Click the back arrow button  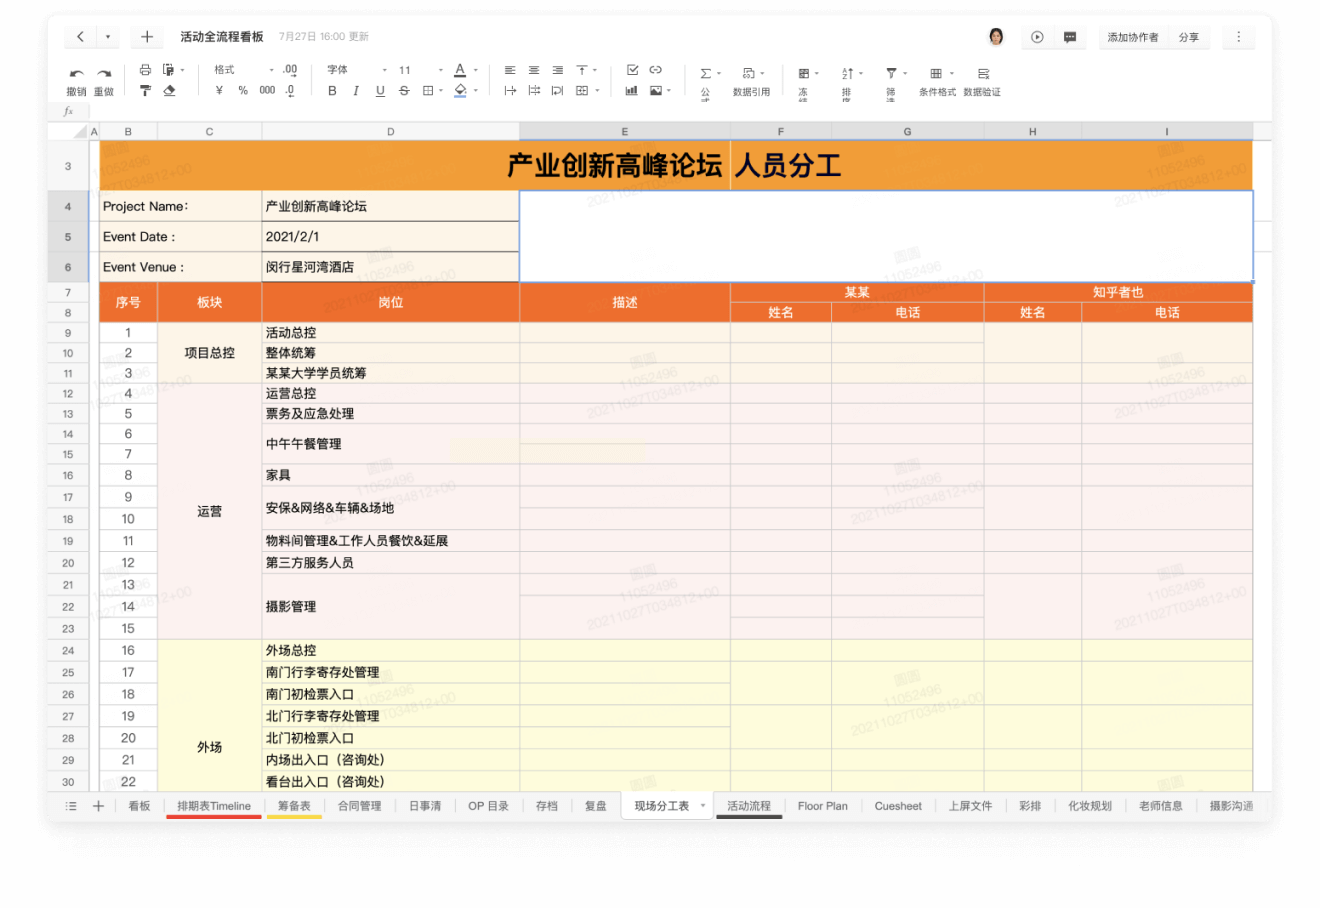[x=80, y=37]
